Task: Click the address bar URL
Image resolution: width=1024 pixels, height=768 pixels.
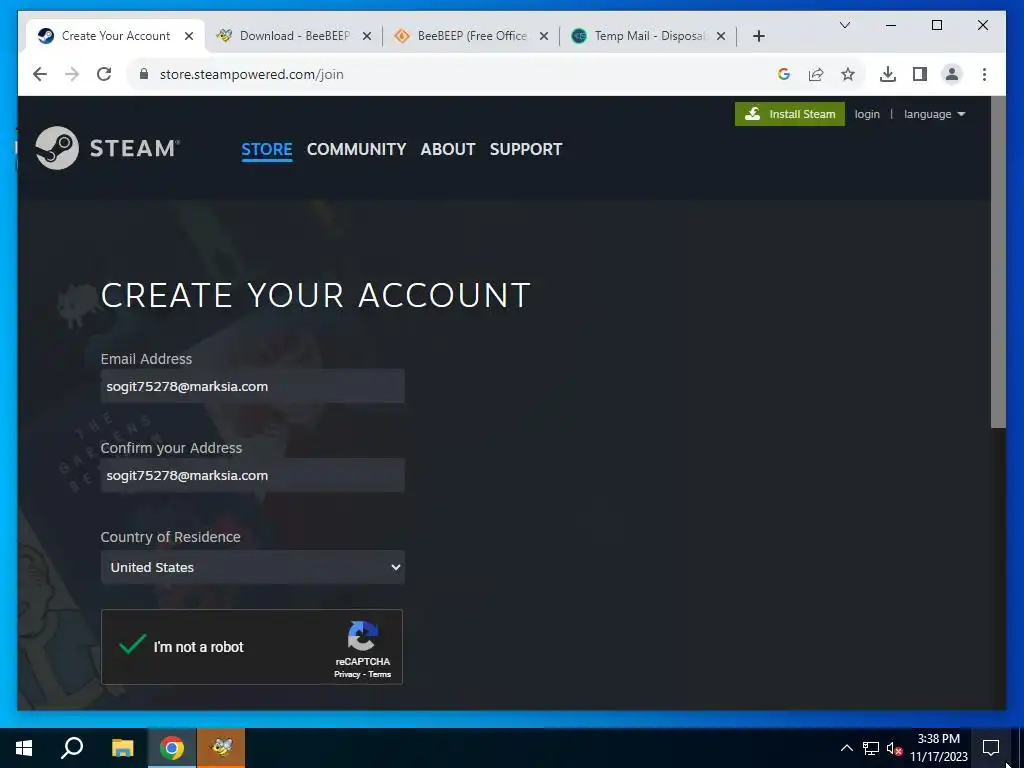Action: (x=251, y=74)
